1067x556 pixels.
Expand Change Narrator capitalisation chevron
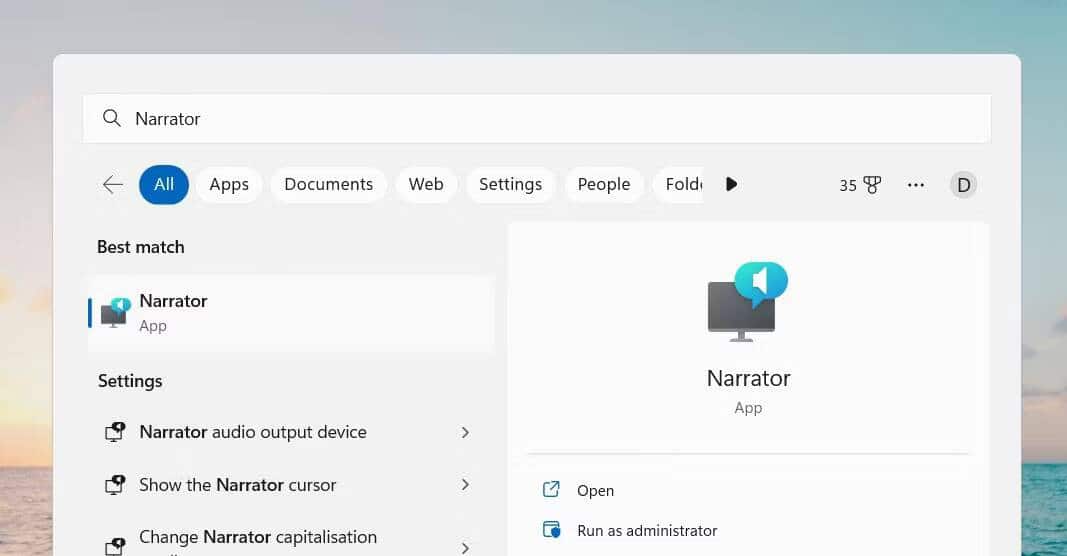(465, 548)
